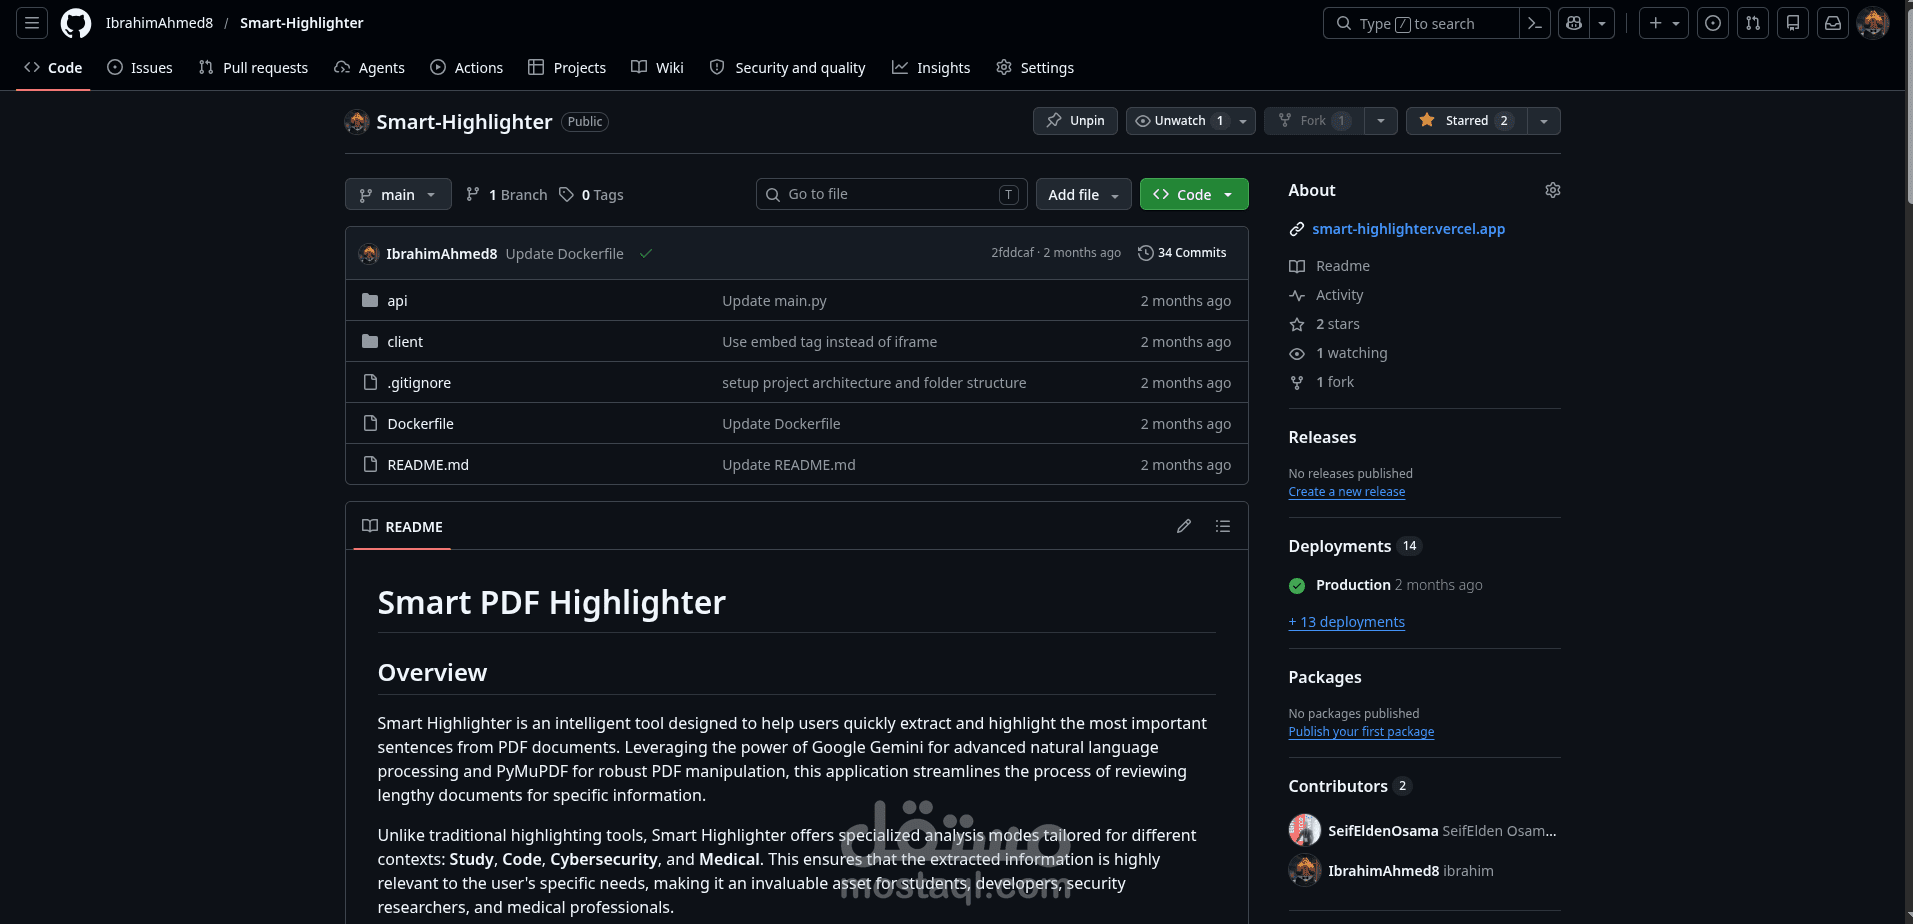The image size is (1913, 924).
Task: Show README outline icon
Action: pos(1223,526)
